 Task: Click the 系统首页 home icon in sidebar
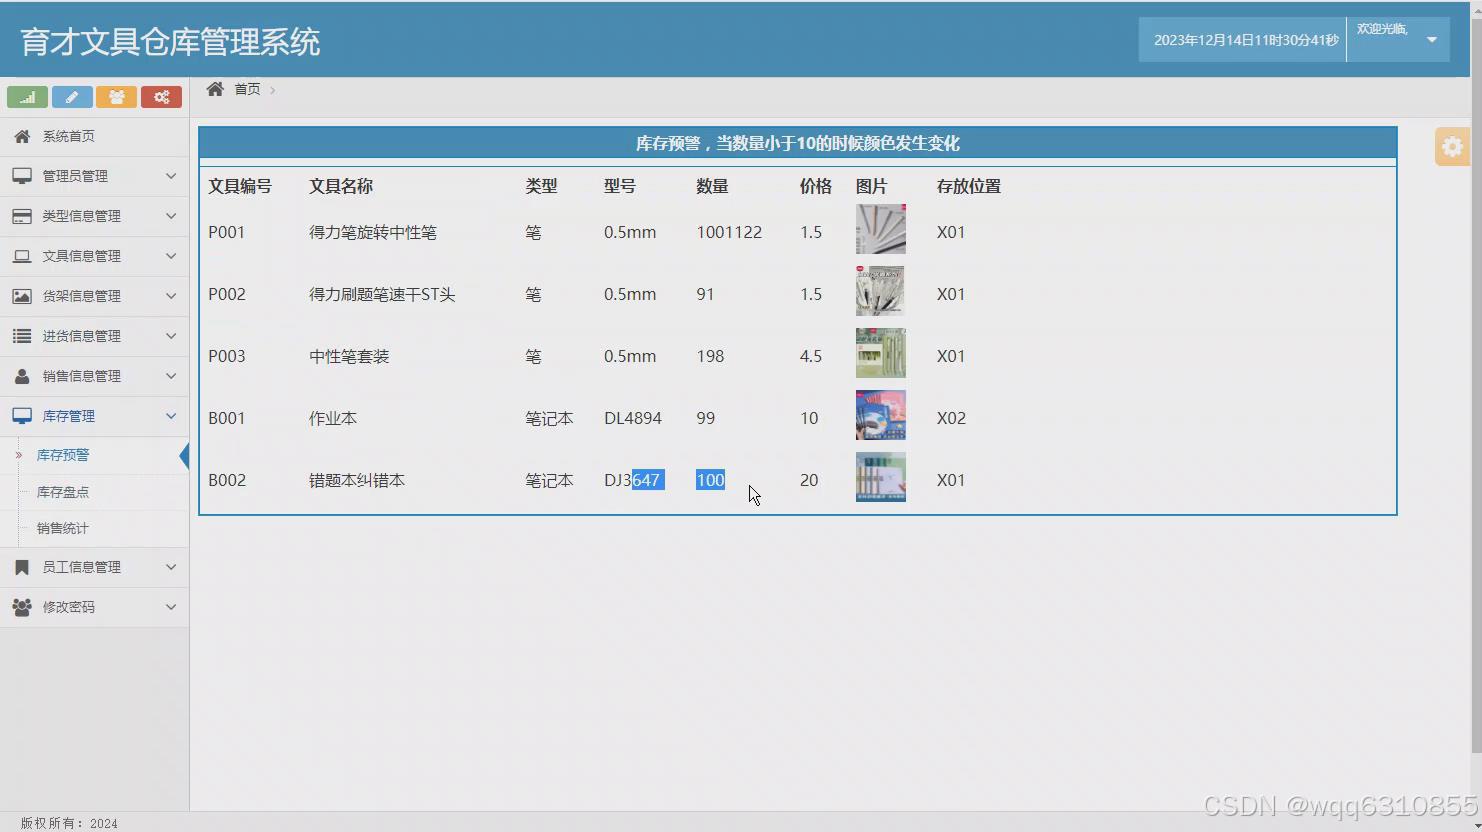(22, 135)
